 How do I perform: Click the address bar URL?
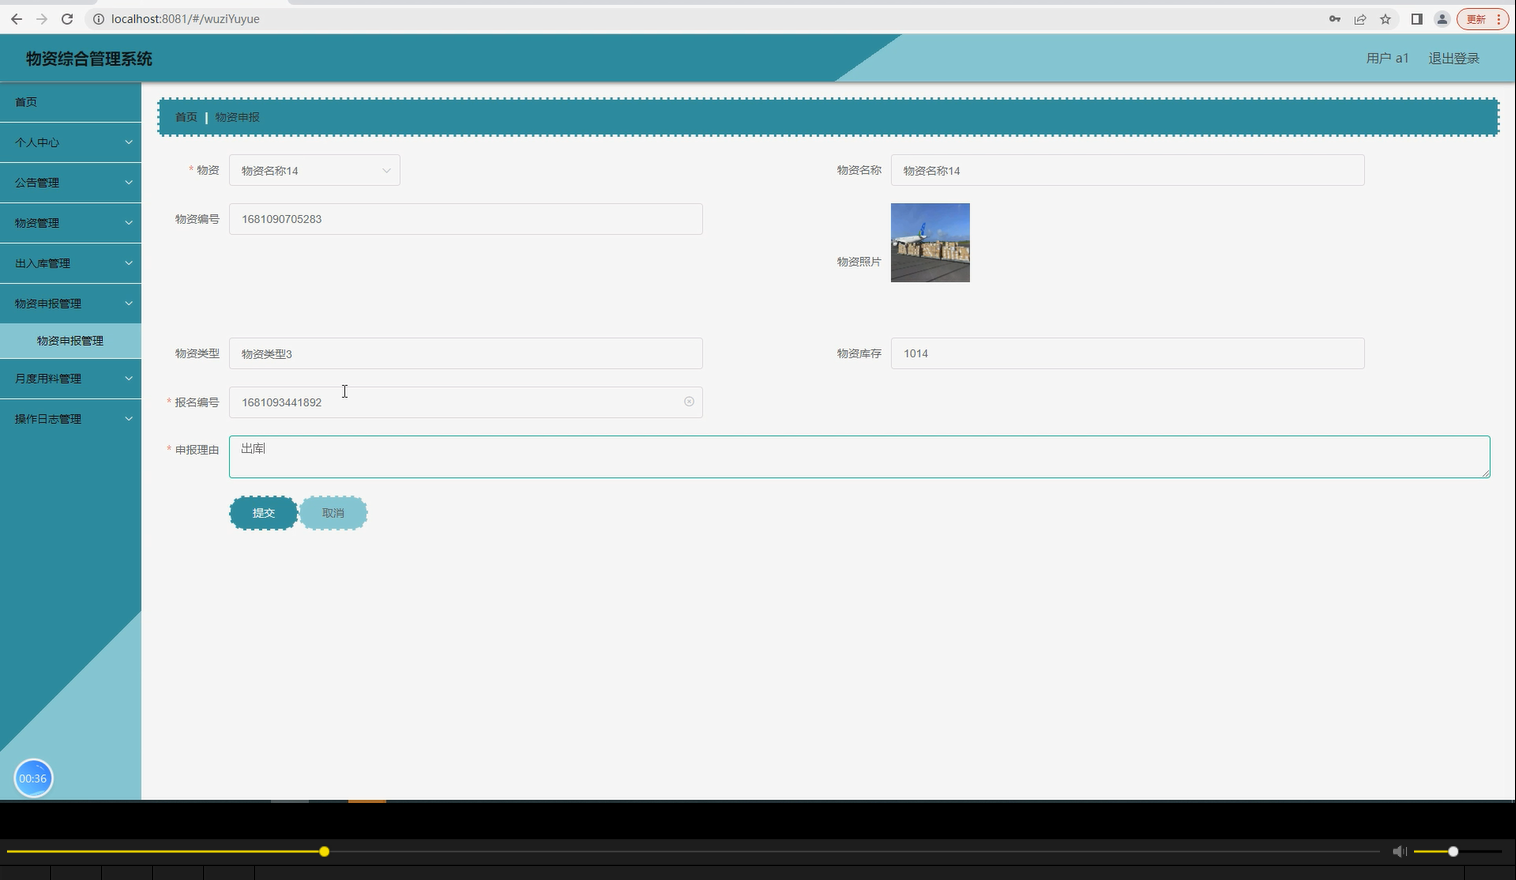click(x=185, y=19)
